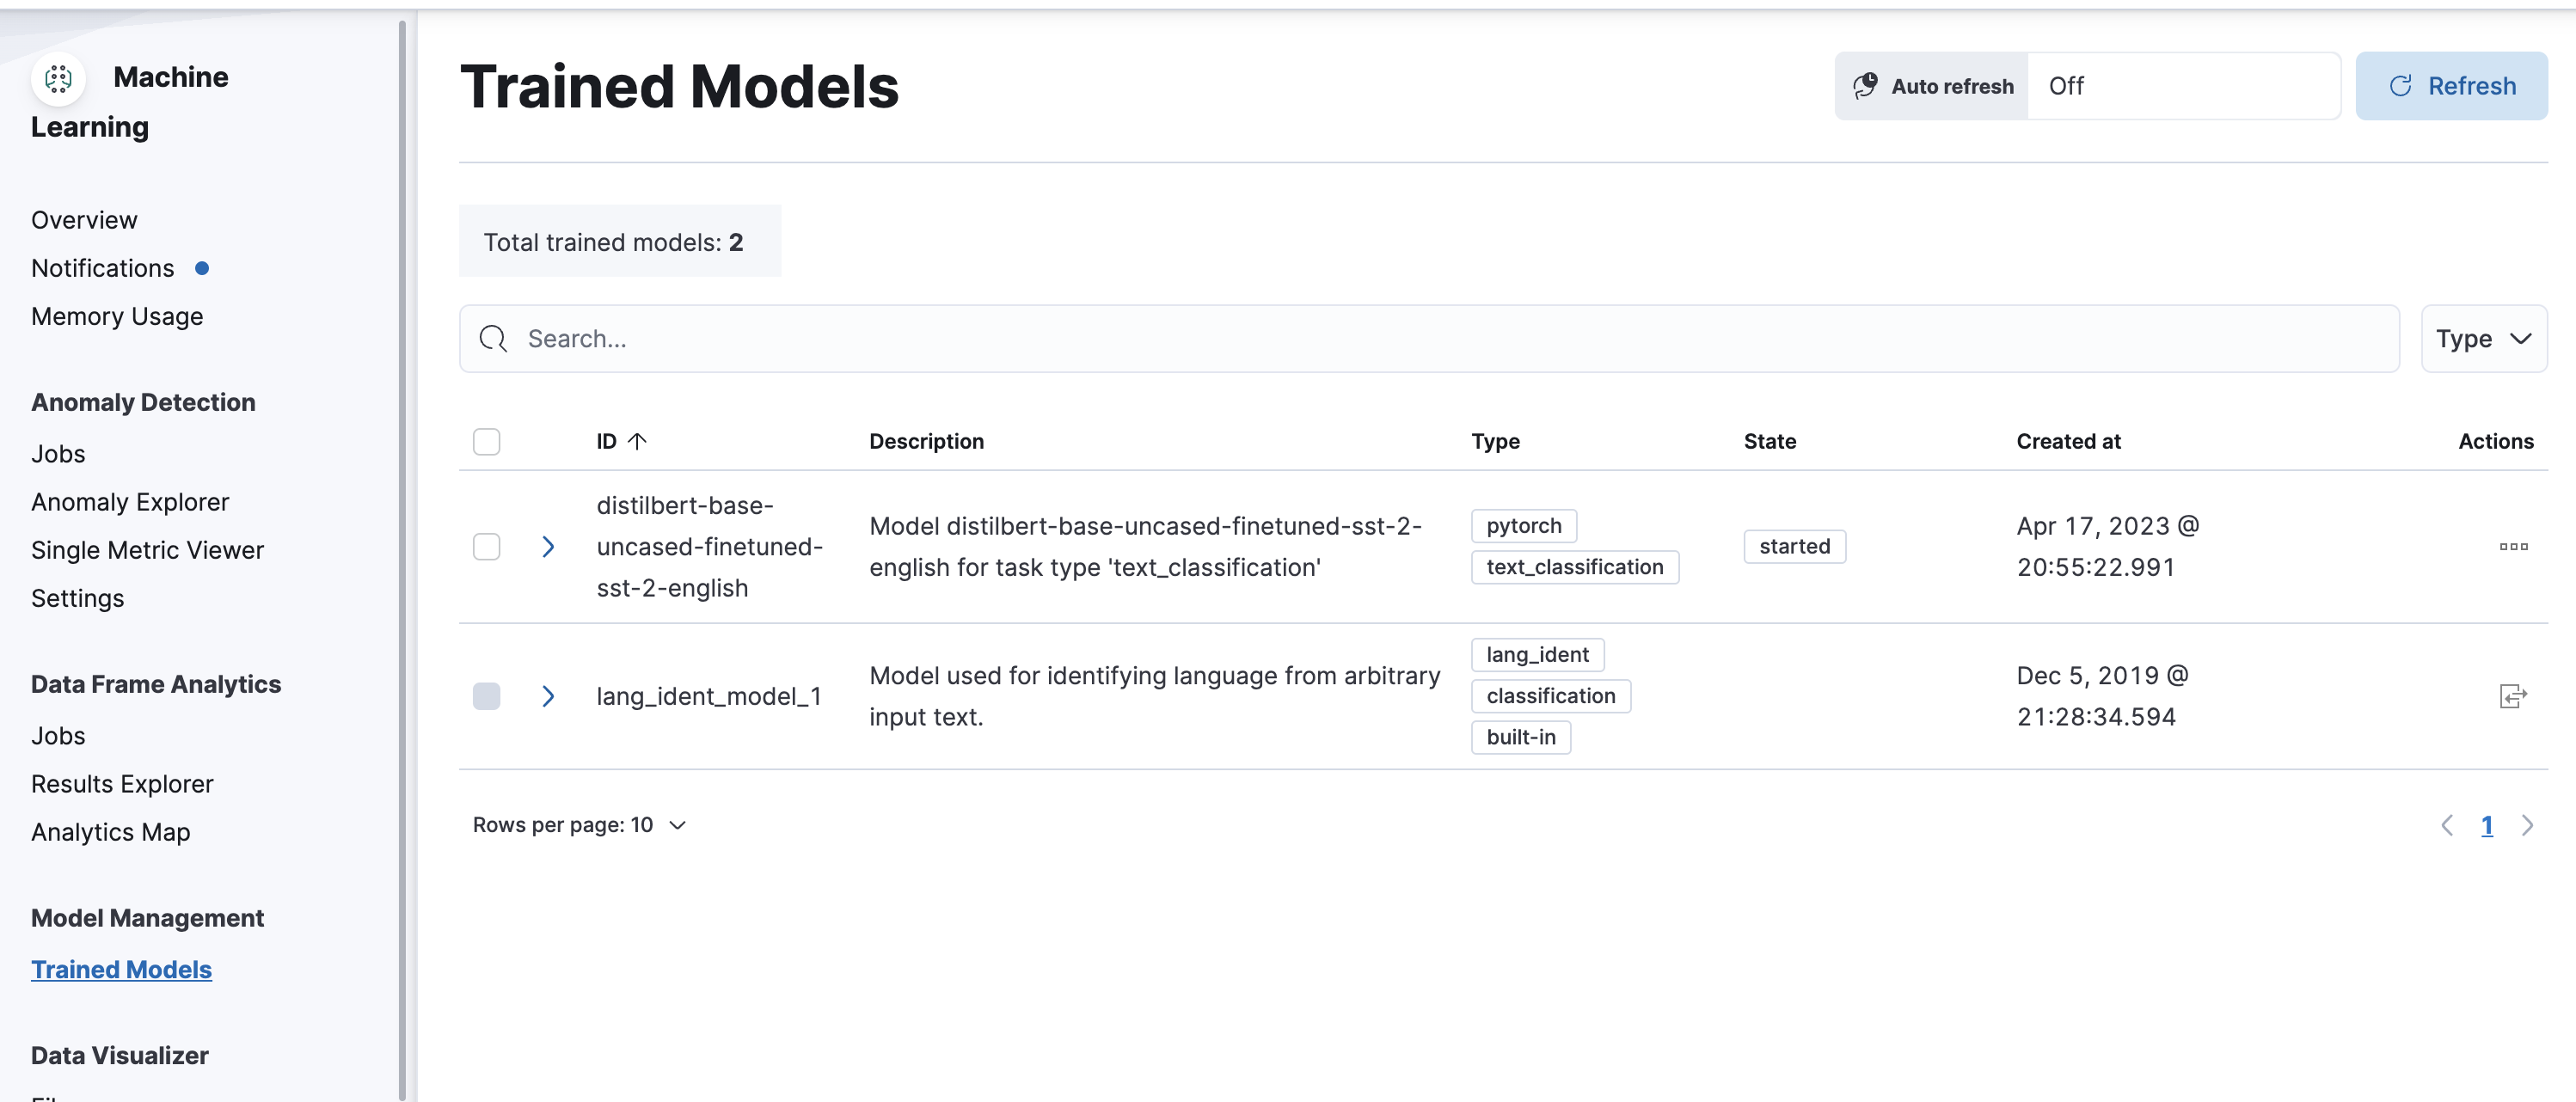Go to the next page arrow

(x=2527, y=825)
